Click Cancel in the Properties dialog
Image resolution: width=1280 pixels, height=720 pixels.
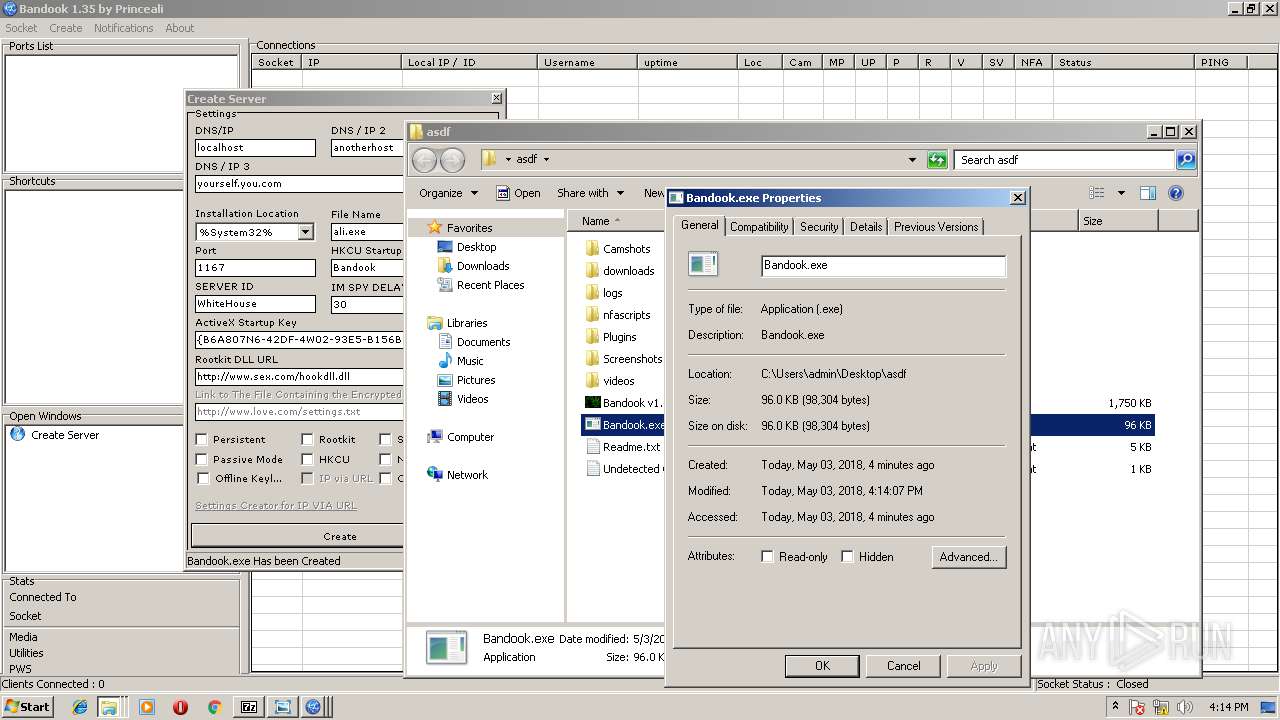tap(903, 666)
